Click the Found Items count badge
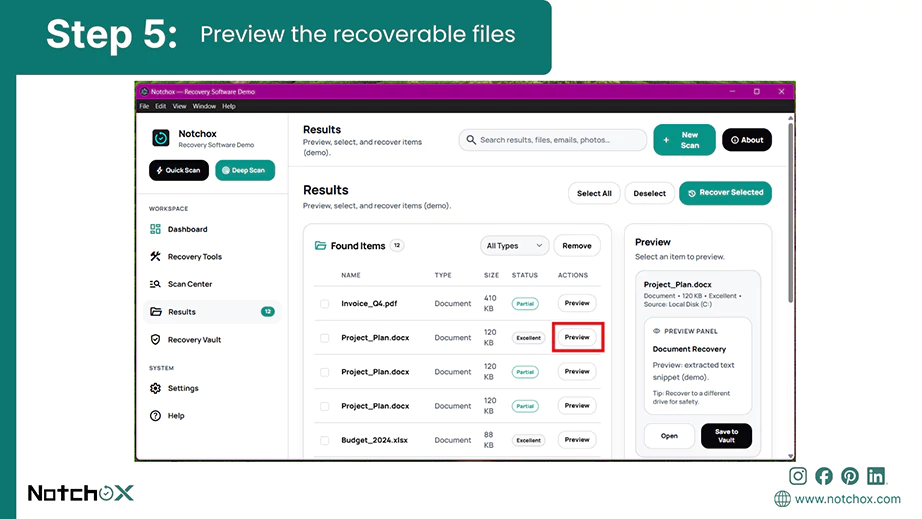Screen dimensions: 922x519 click(397, 246)
